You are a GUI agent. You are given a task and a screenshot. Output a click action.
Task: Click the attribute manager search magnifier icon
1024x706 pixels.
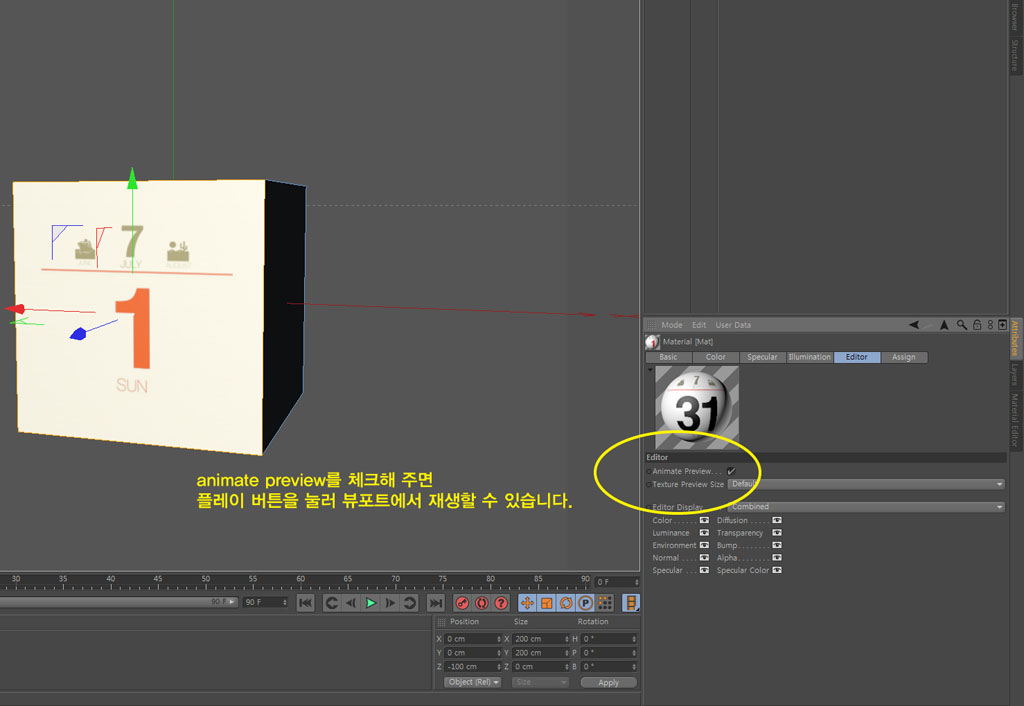961,325
